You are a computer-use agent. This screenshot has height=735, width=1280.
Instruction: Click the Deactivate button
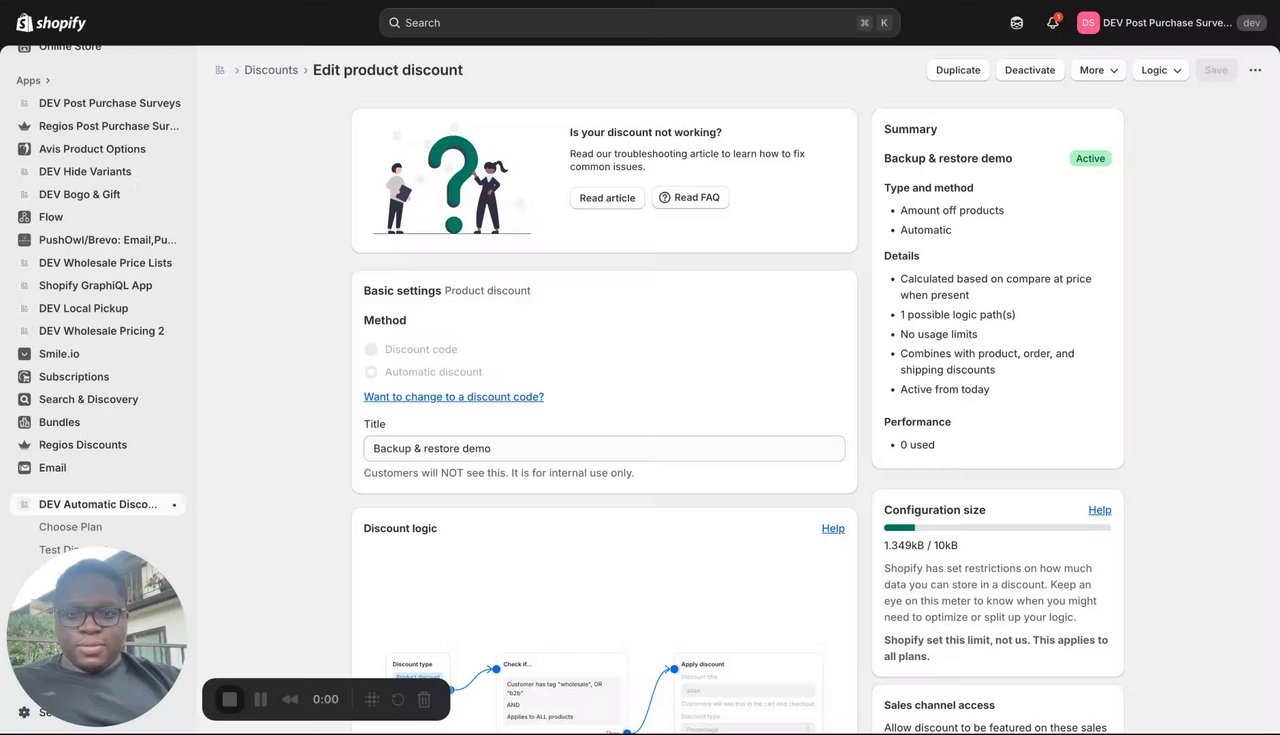pos(1030,70)
